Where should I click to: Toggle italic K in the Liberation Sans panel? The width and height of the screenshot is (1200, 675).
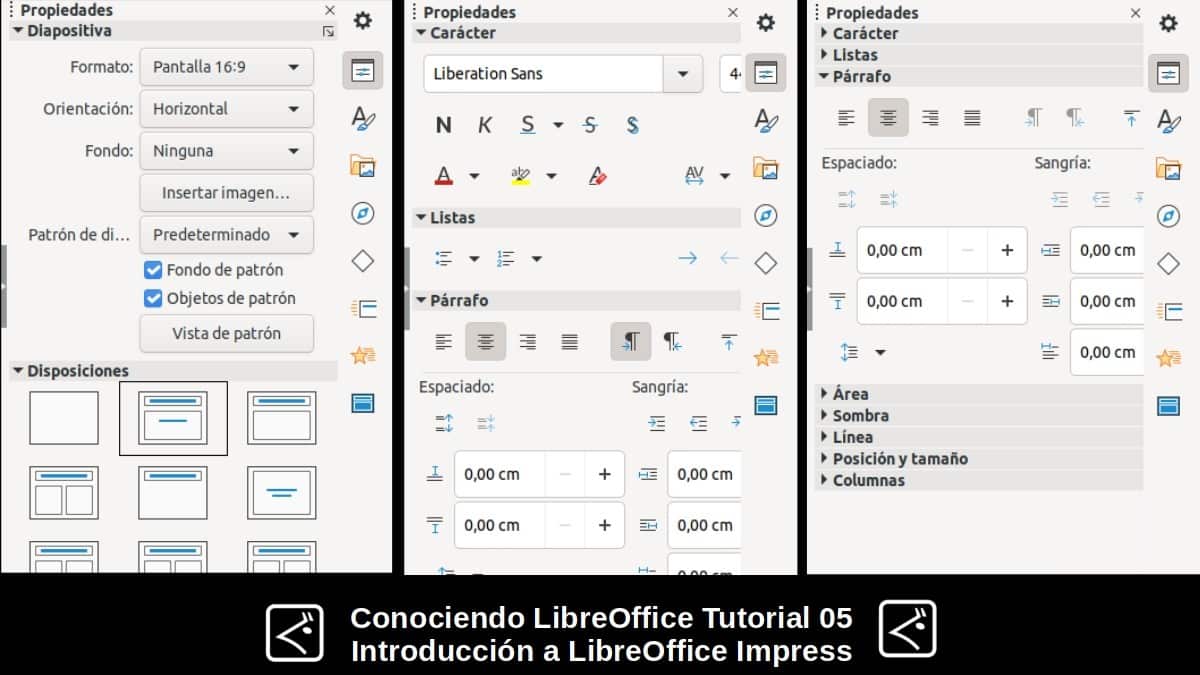(485, 125)
